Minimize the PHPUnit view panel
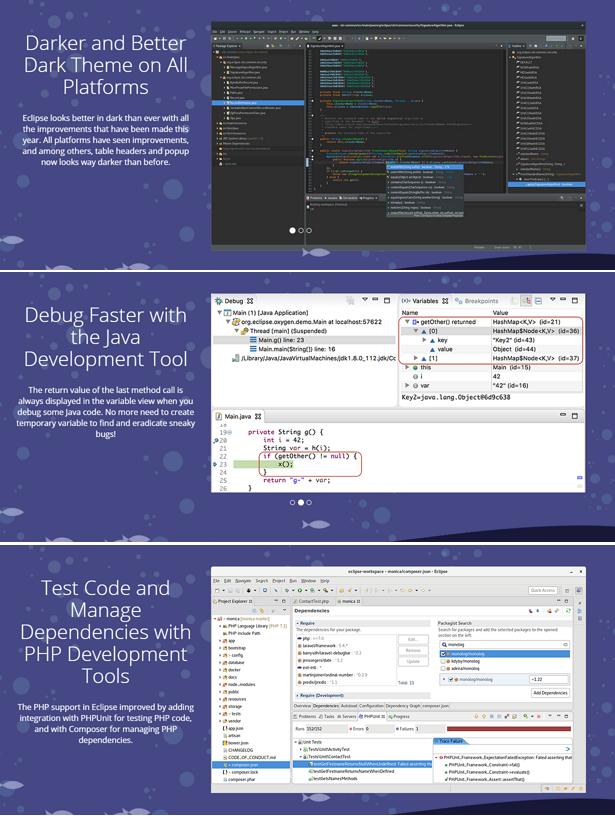The height and width of the screenshot is (822, 615). (559, 716)
